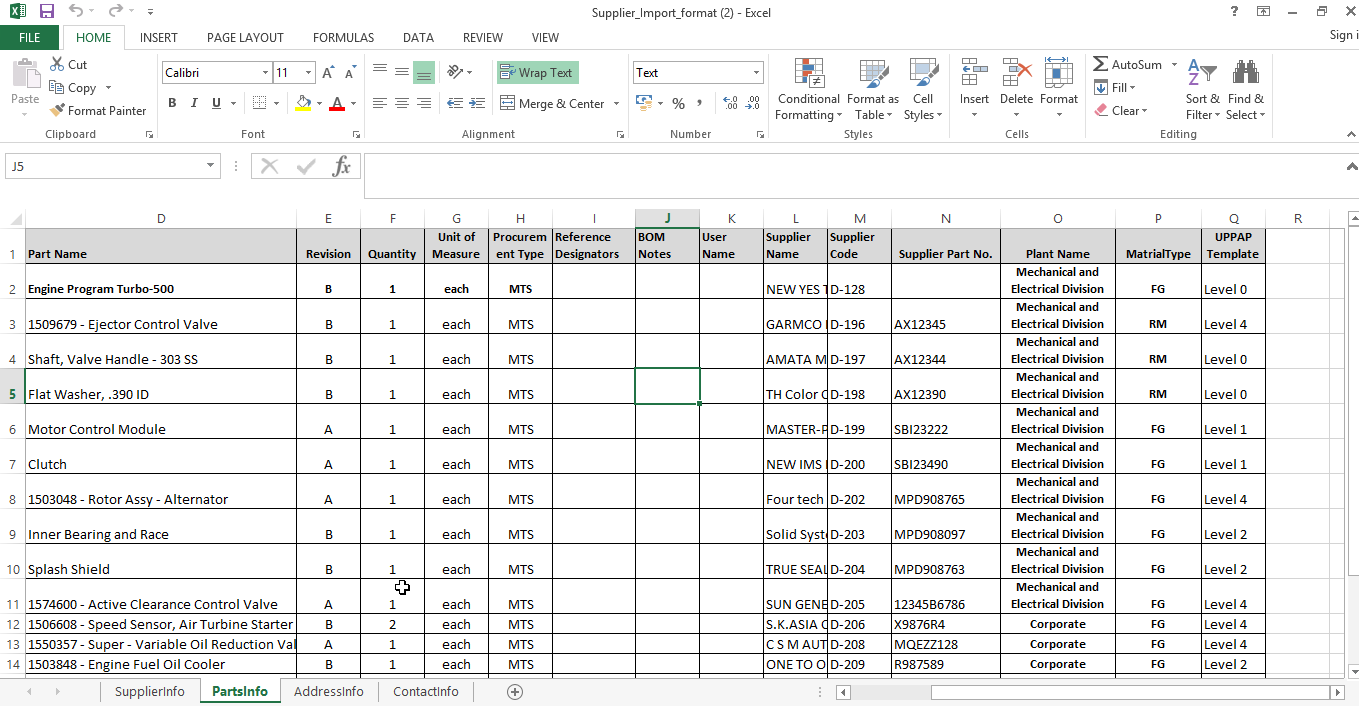
Task: Click the Fill button in Editing group
Action: pos(1114,88)
